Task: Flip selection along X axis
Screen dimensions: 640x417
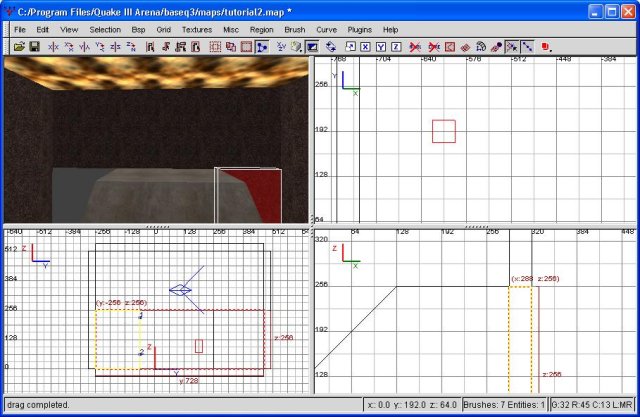Action: point(53,47)
